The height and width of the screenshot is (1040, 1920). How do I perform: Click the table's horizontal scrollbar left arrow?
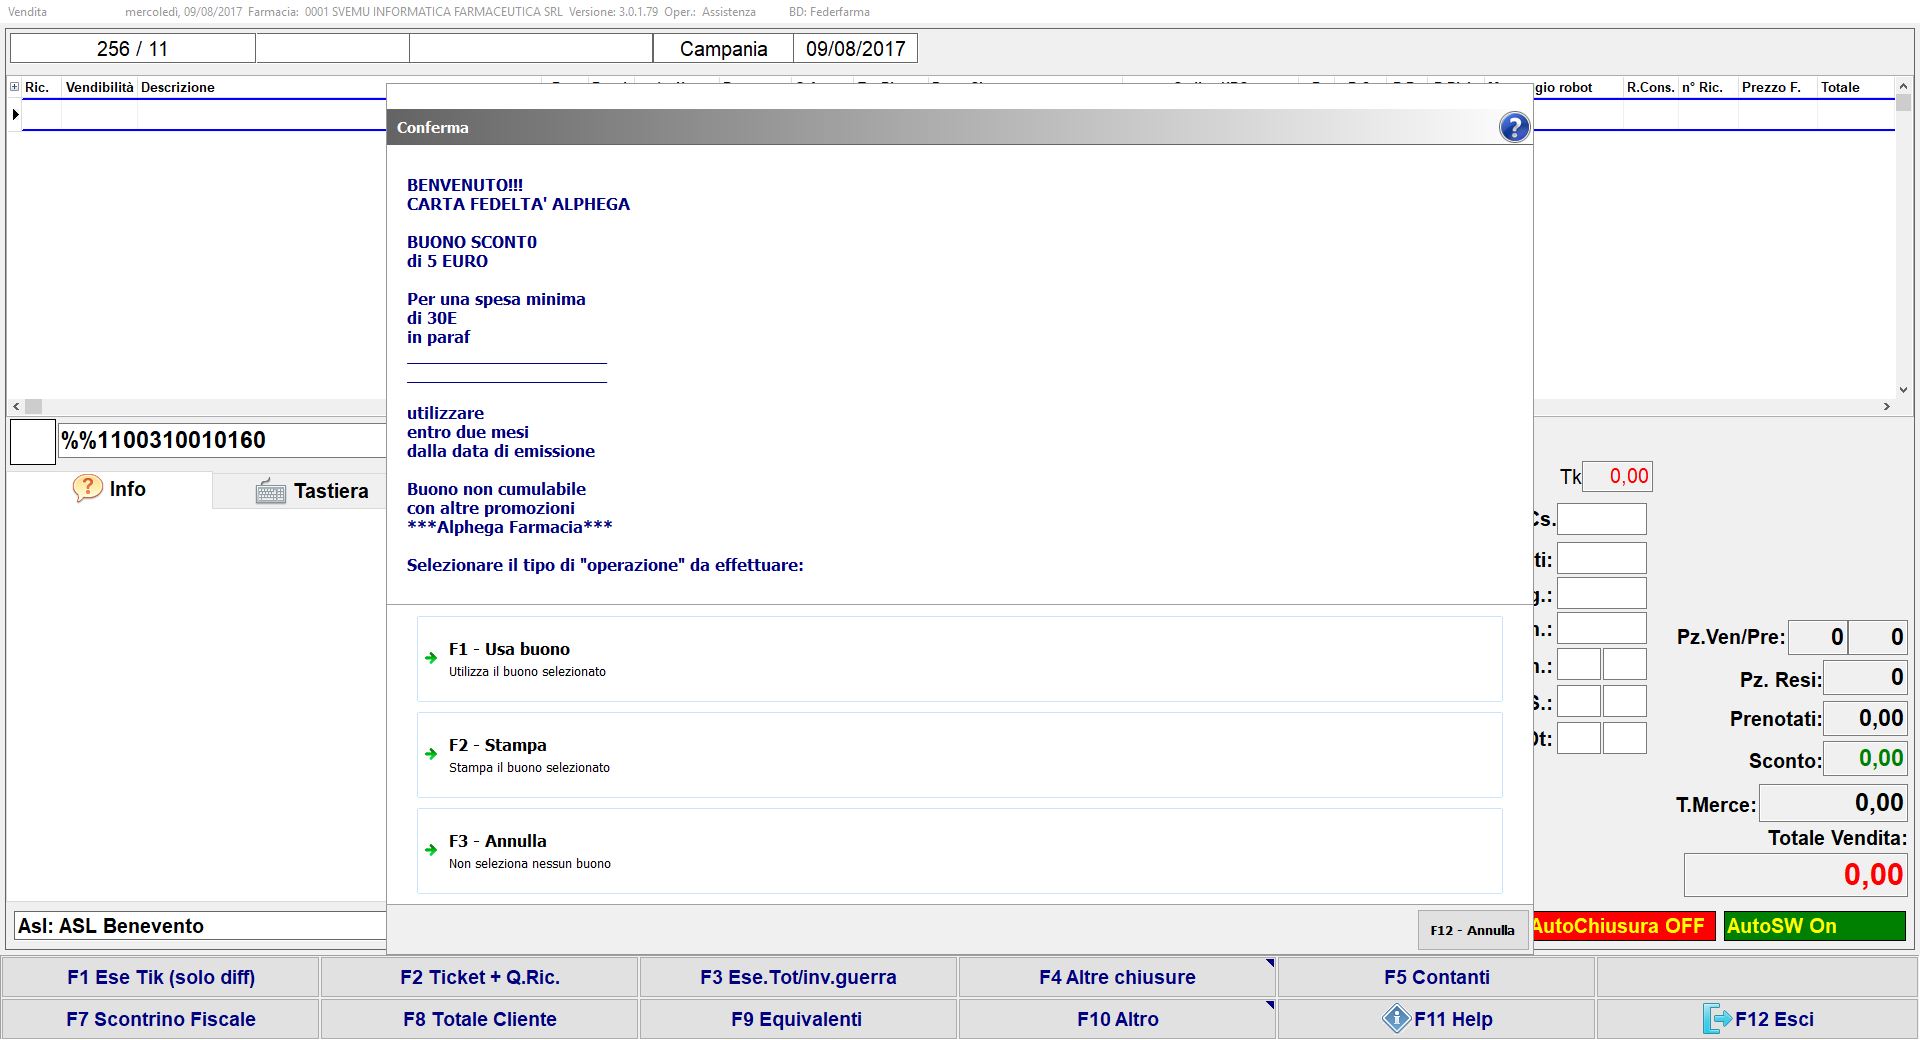(16, 407)
